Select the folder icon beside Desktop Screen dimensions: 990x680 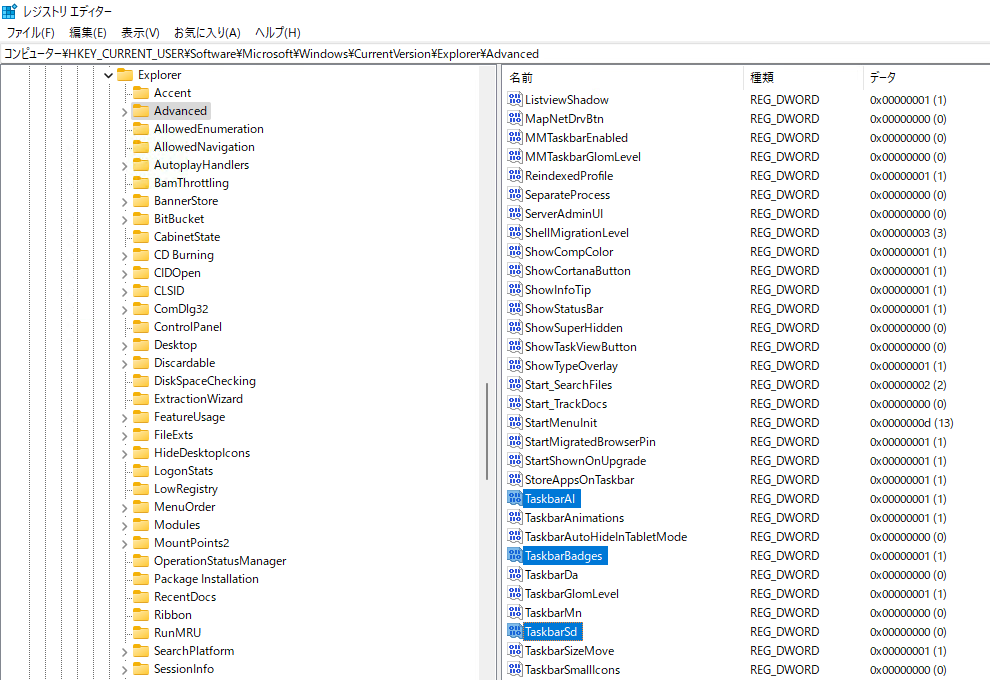pos(141,345)
